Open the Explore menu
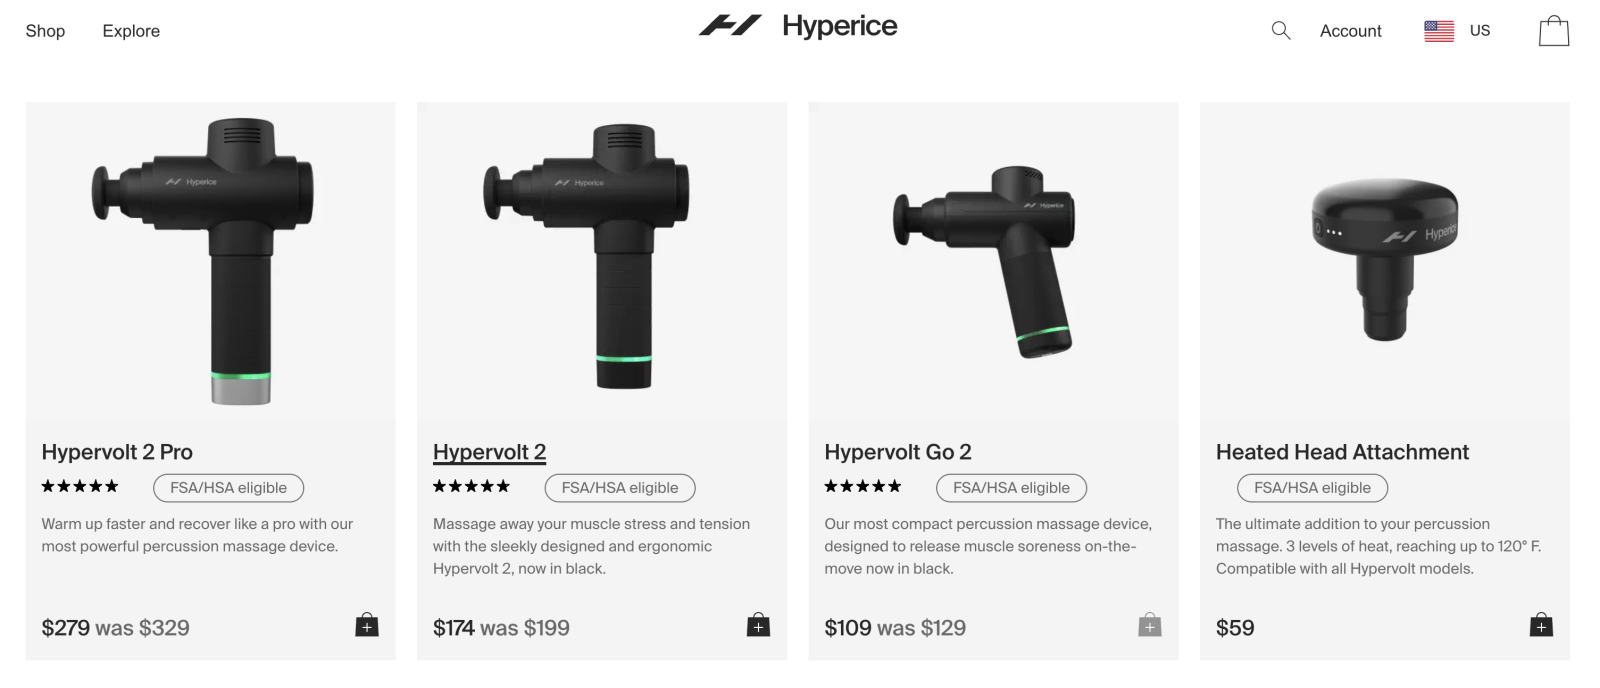 pos(130,31)
